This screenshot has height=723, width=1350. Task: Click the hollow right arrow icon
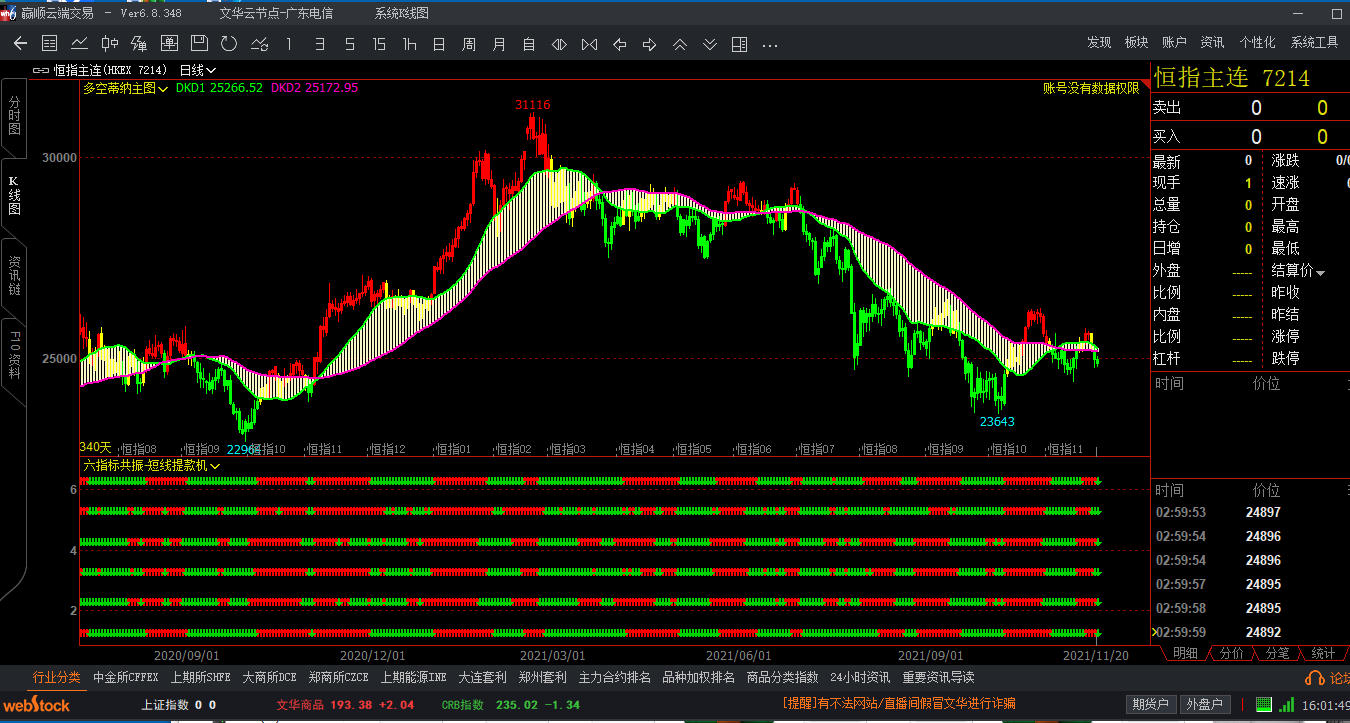coord(649,44)
